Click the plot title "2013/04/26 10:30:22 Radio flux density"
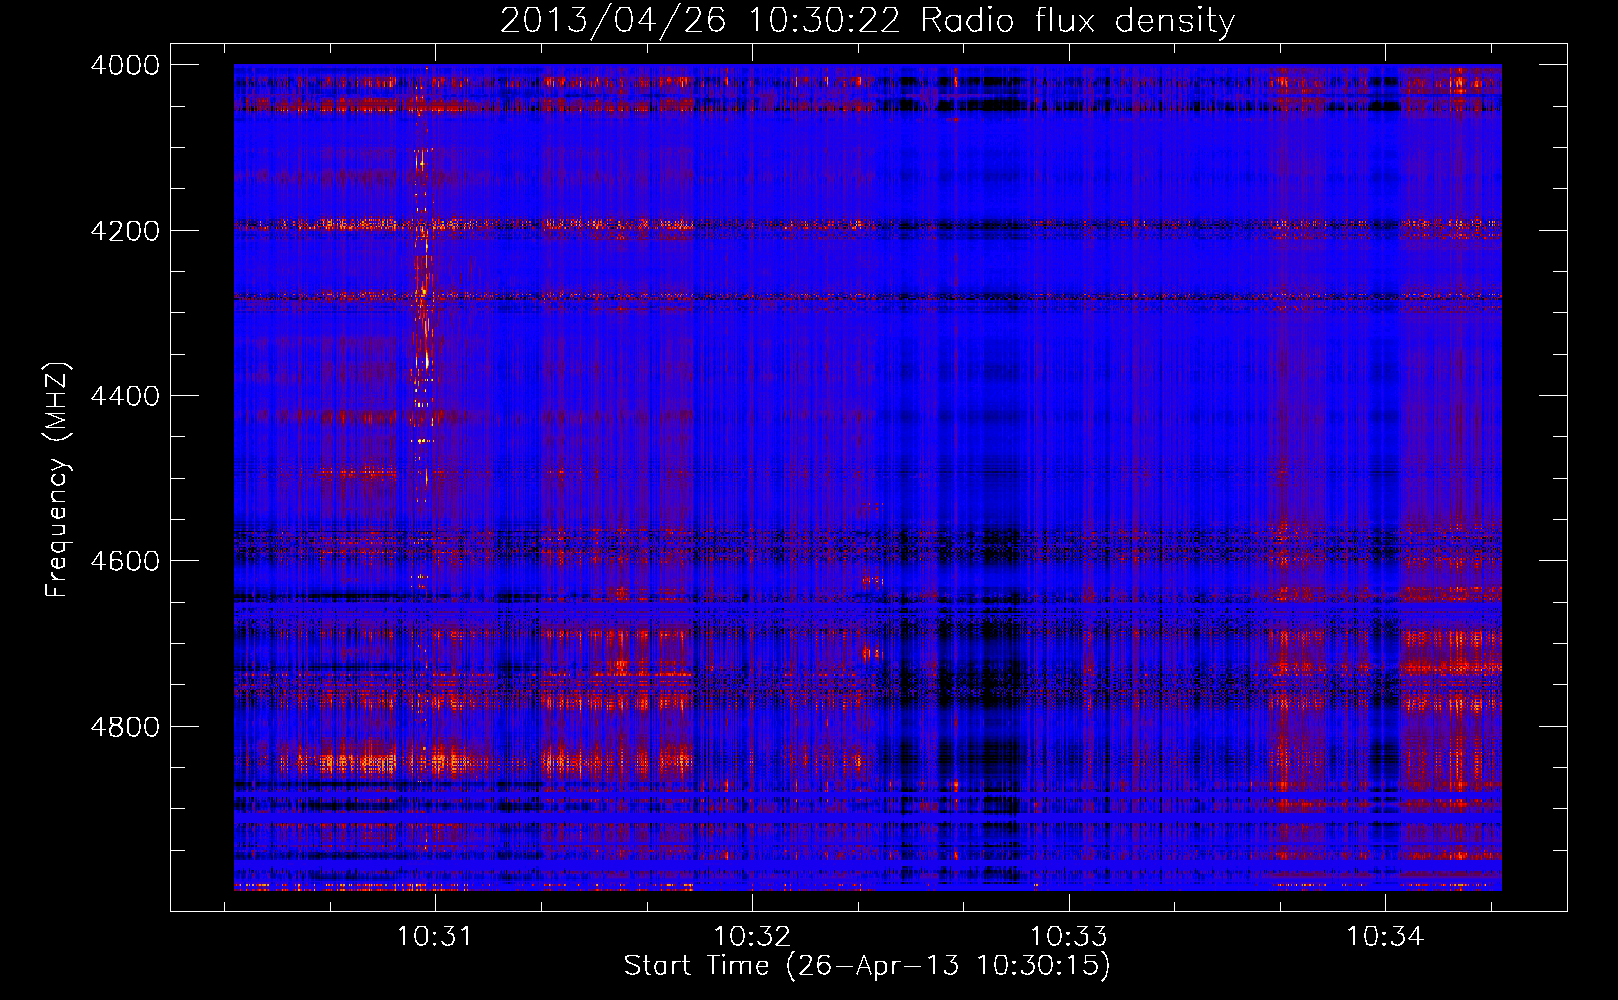This screenshot has width=1618, height=1000. pos(867,21)
